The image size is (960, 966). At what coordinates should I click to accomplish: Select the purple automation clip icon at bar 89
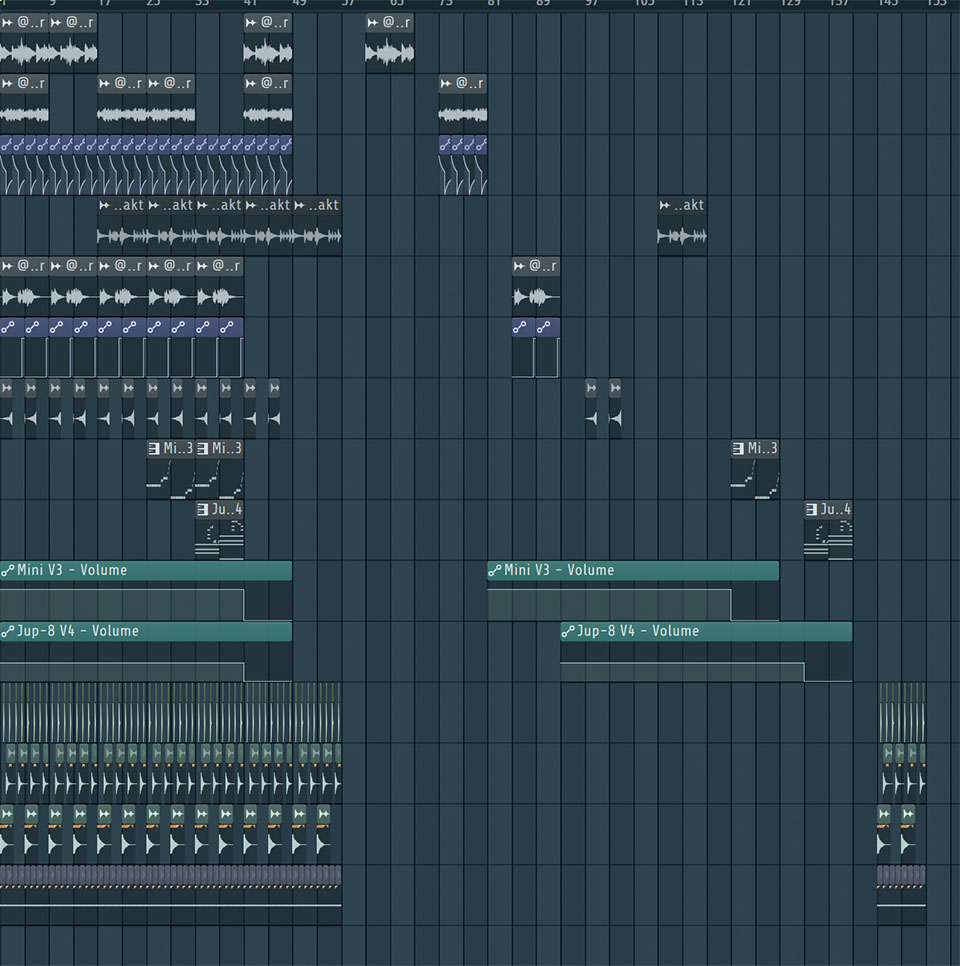pyautogui.click(x=544, y=327)
